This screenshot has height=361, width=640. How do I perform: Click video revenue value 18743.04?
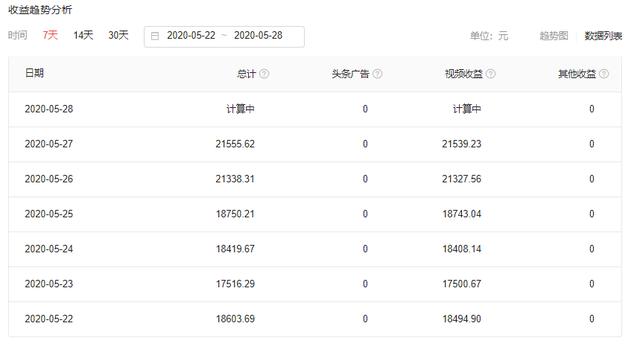coord(462,214)
